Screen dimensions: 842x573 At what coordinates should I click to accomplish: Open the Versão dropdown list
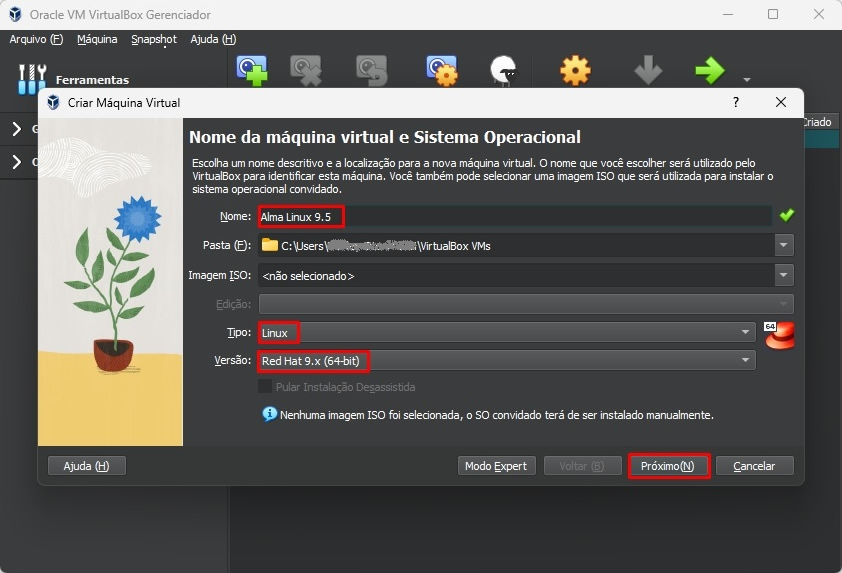point(507,360)
